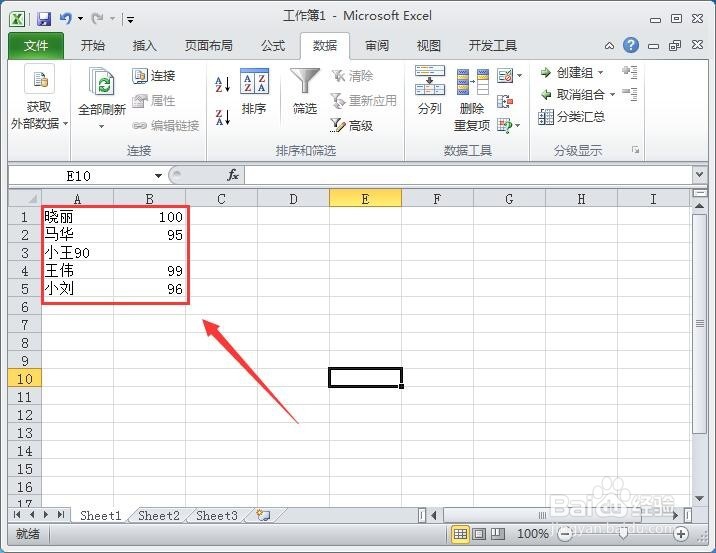Switch to the 页面布局 tab
This screenshot has height=553, width=716.
209,46
